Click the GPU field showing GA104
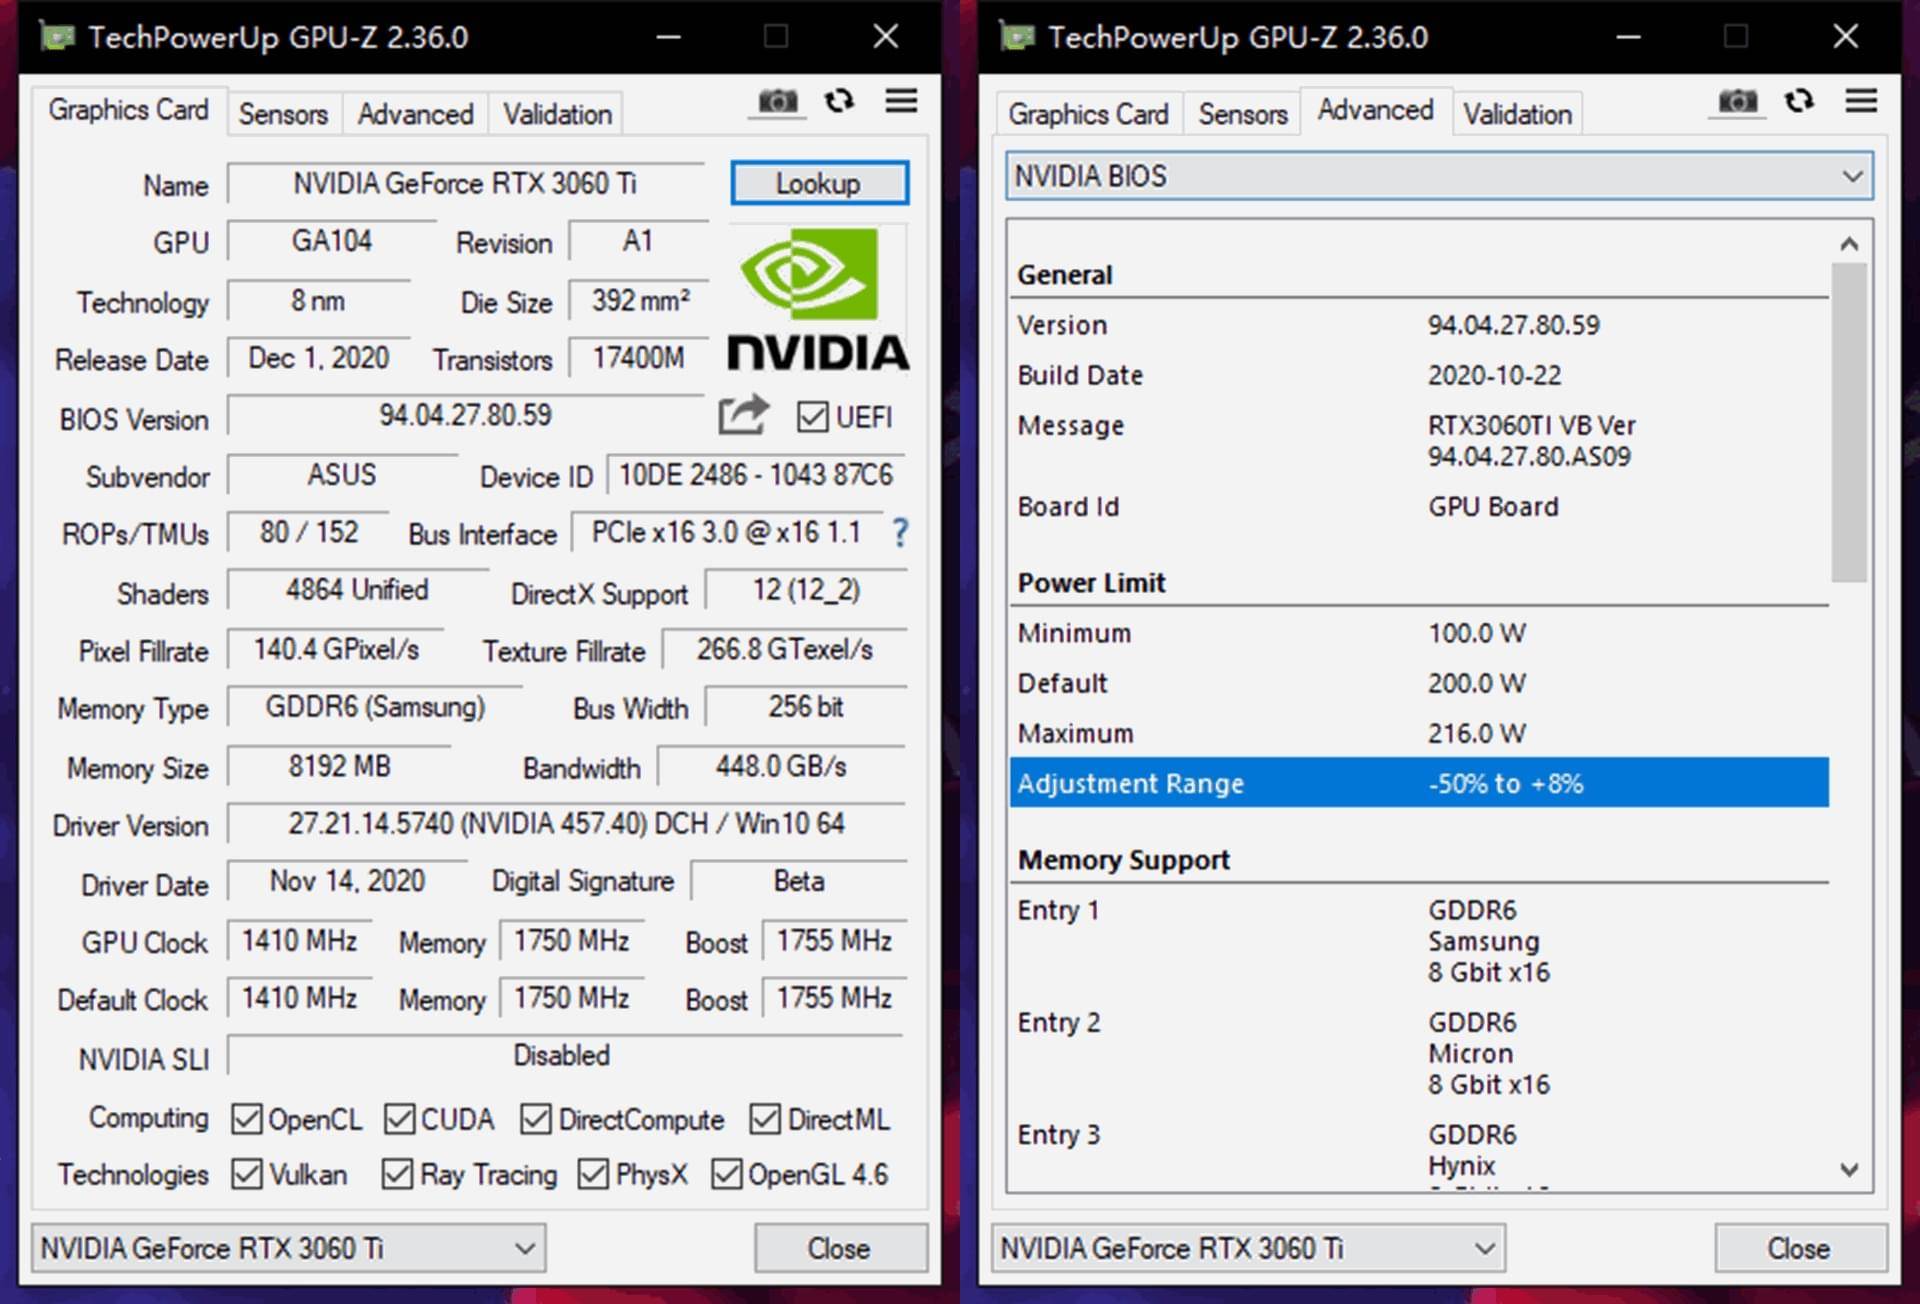This screenshot has height=1304, width=1920. click(332, 241)
